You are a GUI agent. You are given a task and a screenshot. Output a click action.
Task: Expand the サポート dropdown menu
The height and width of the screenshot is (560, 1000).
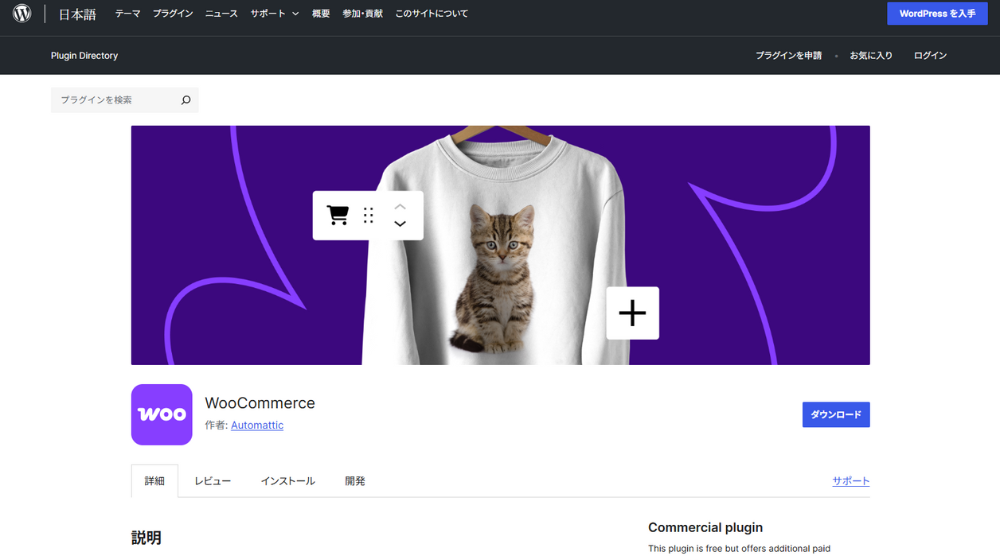point(275,13)
